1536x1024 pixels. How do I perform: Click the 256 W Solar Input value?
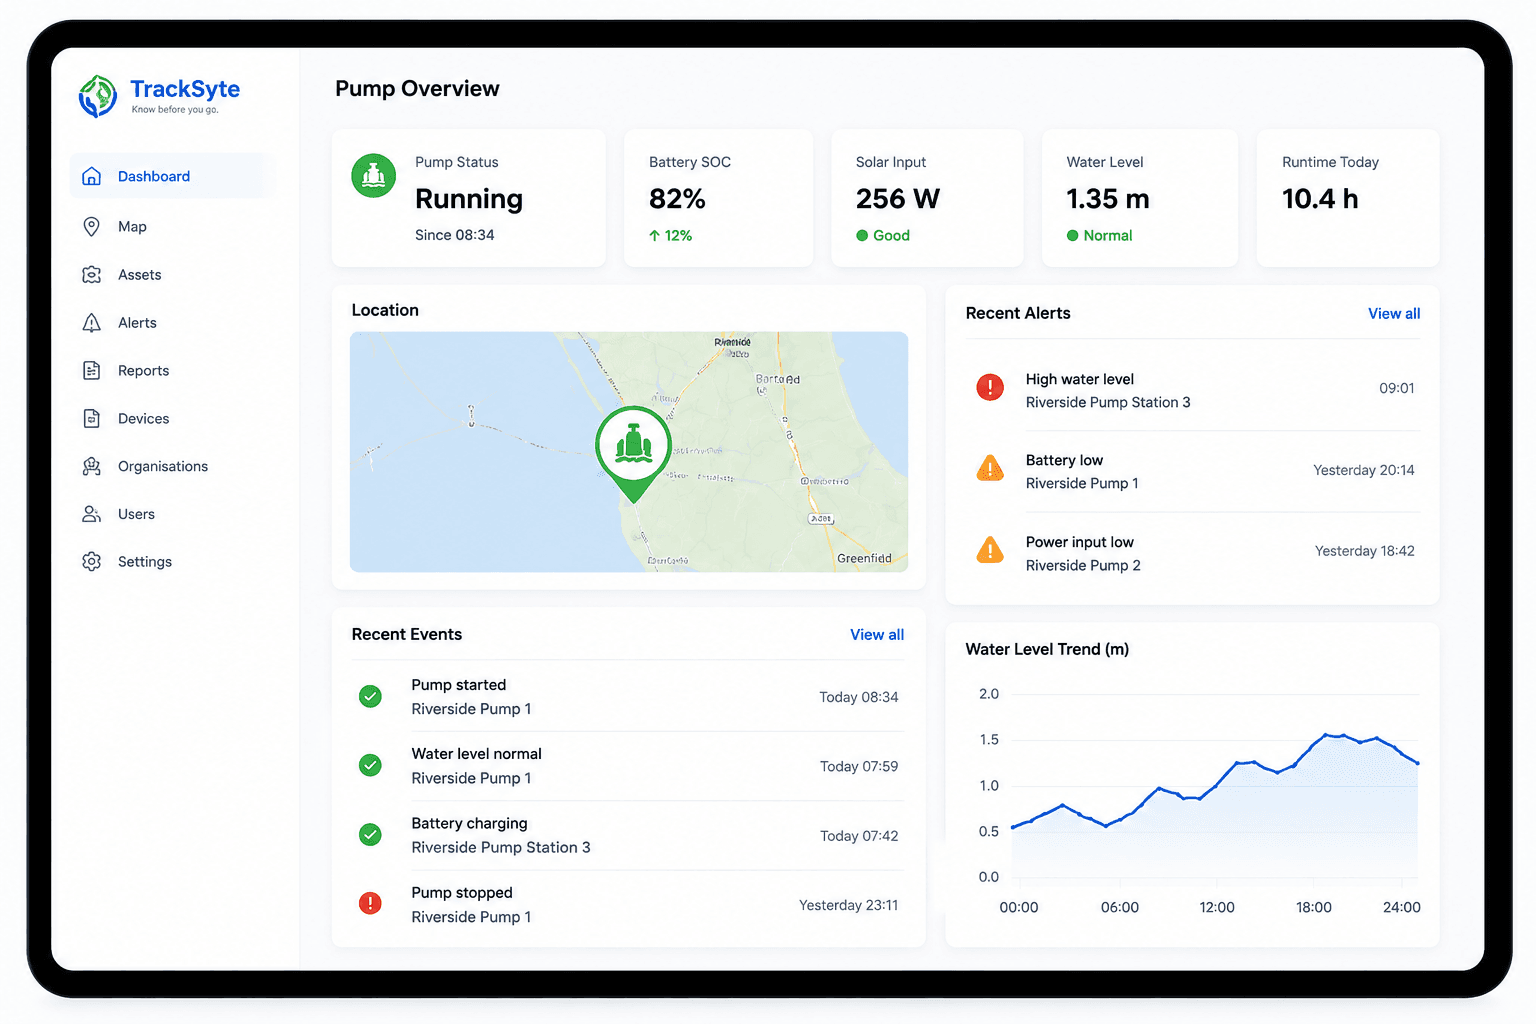point(898,199)
